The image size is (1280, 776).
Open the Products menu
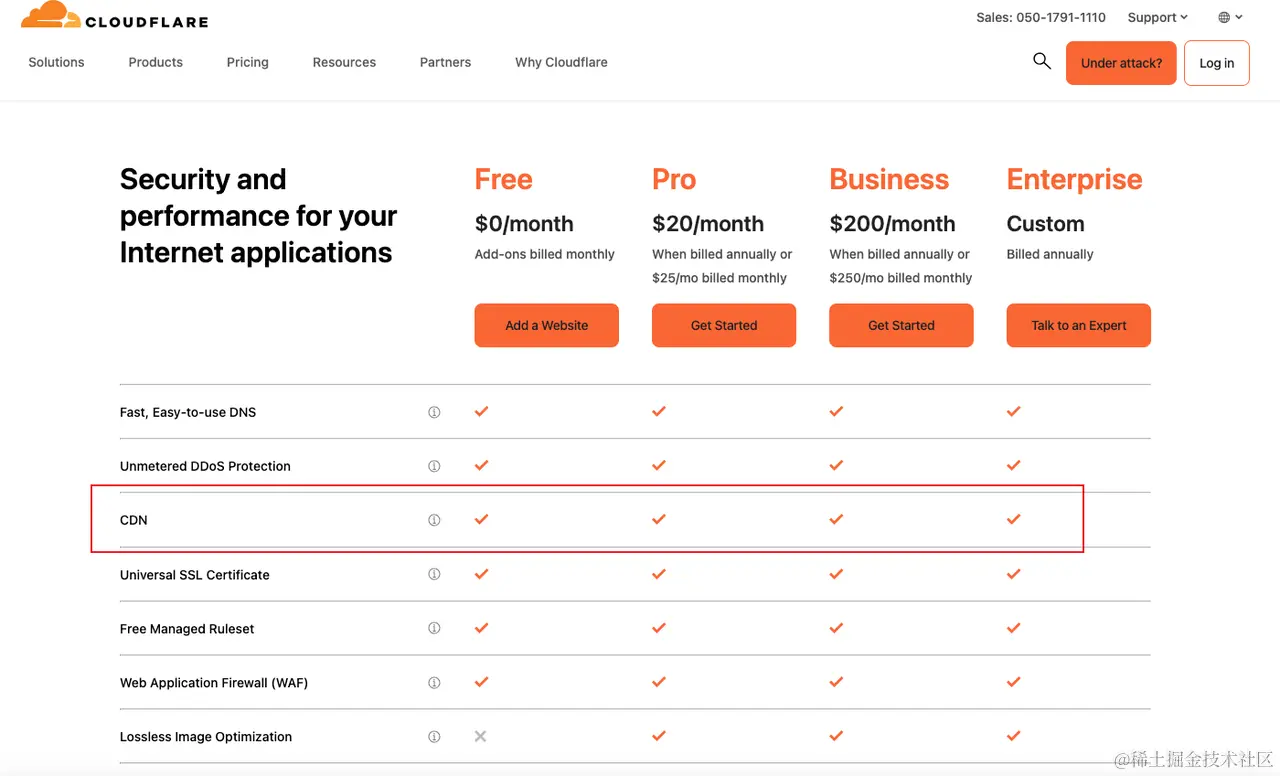pos(155,62)
